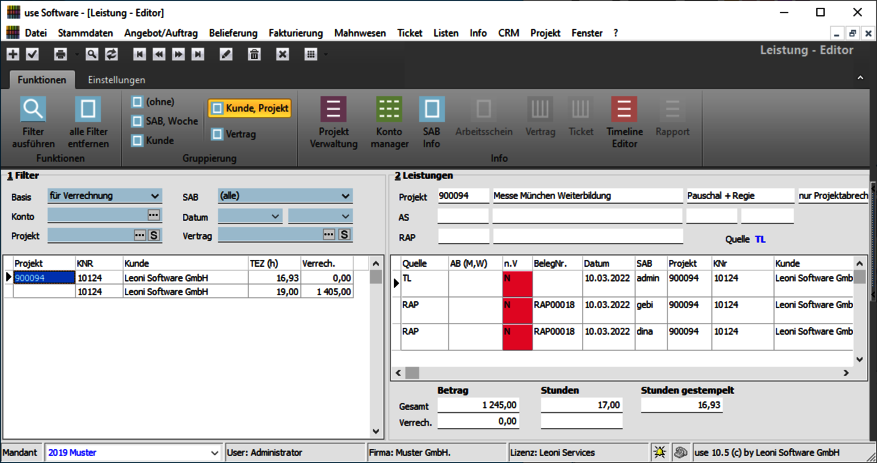The width and height of the screenshot is (877, 463).
Task: Open the Timeline Editor
Action: [x=624, y=123]
